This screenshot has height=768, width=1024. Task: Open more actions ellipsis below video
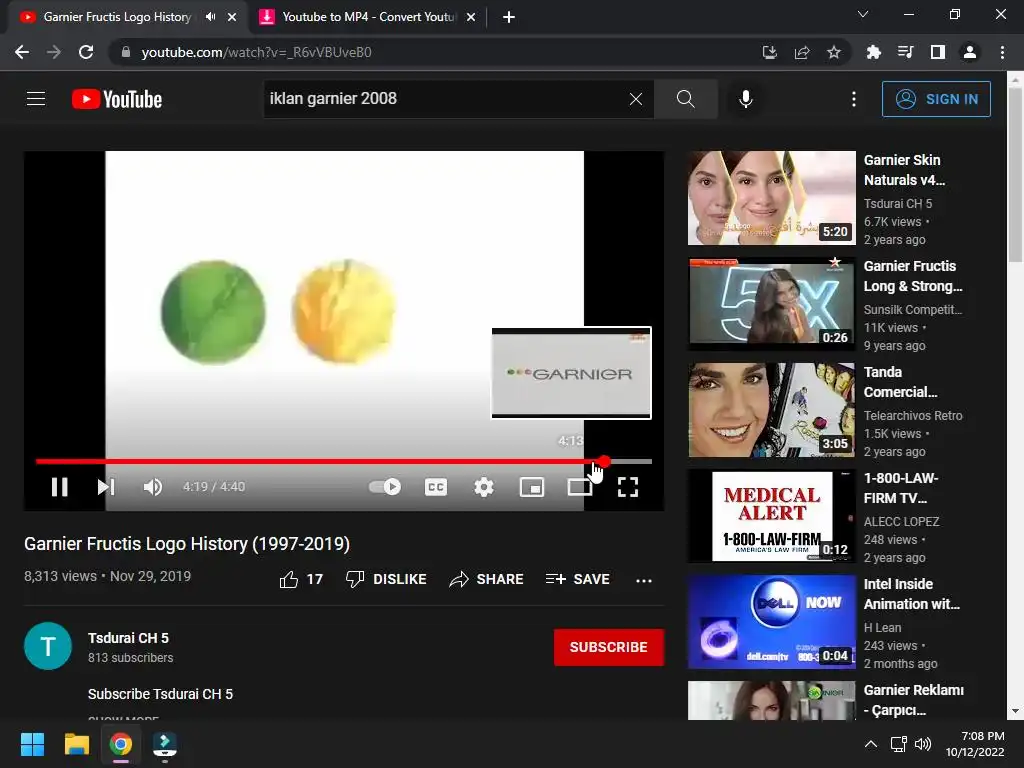coord(644,580)
